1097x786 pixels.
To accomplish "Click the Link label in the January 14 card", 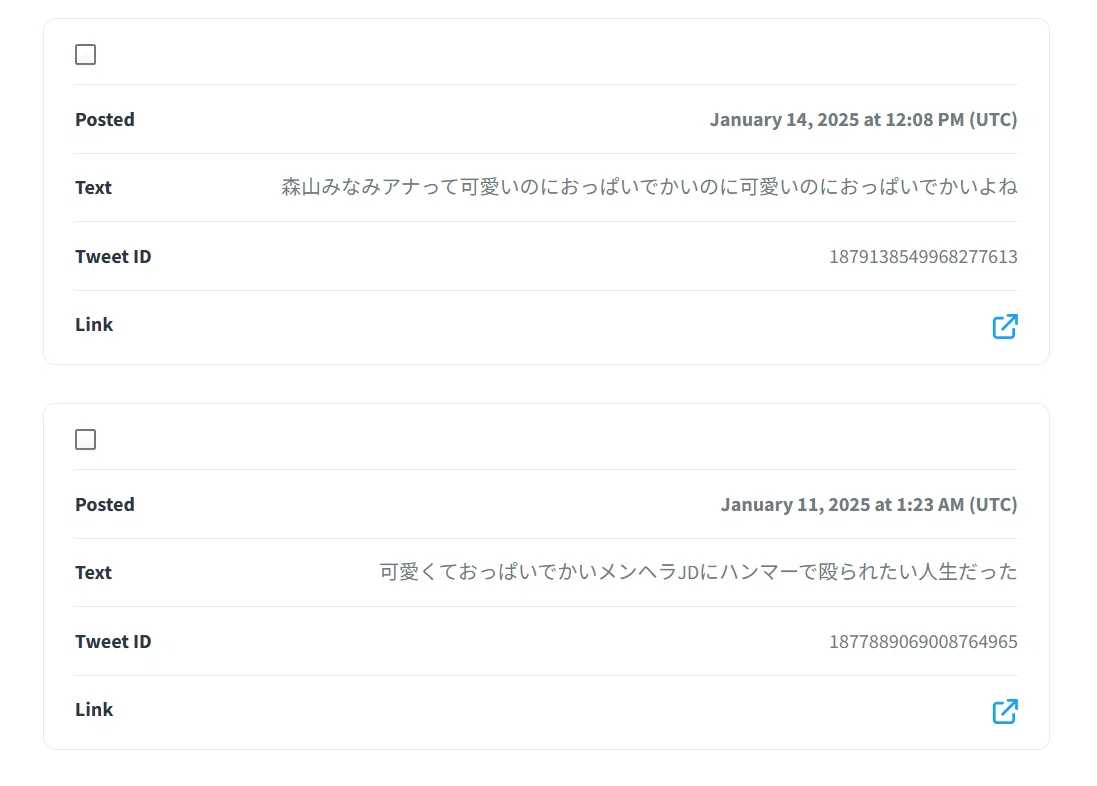I will click(x=94, y=325).
